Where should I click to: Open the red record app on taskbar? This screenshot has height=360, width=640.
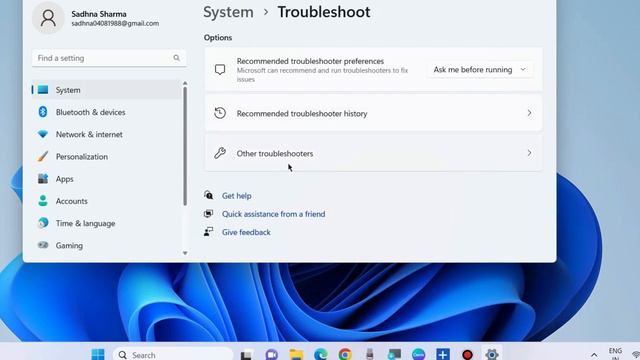467,354
